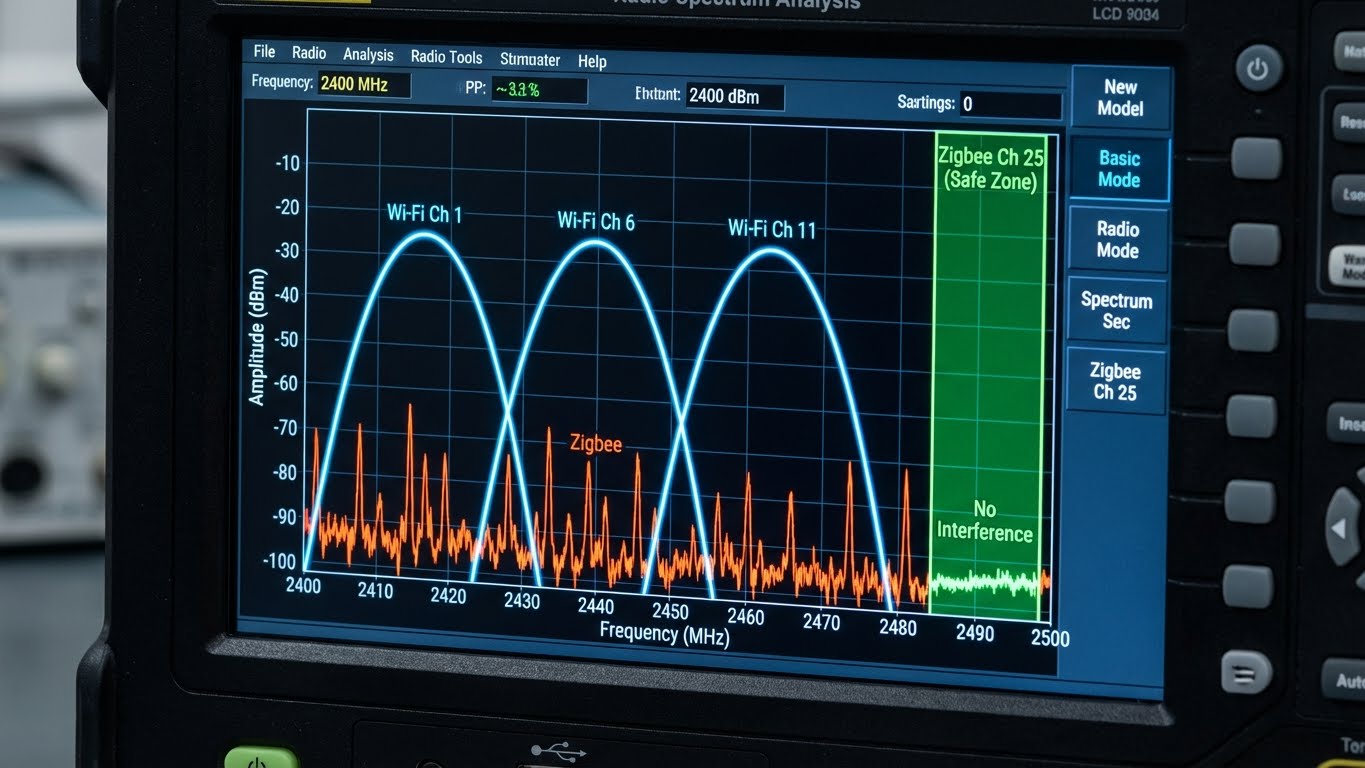Click the Frequency field showing 2400 MHz
The height and width of the screenshot is (768, 1365).
363,85
